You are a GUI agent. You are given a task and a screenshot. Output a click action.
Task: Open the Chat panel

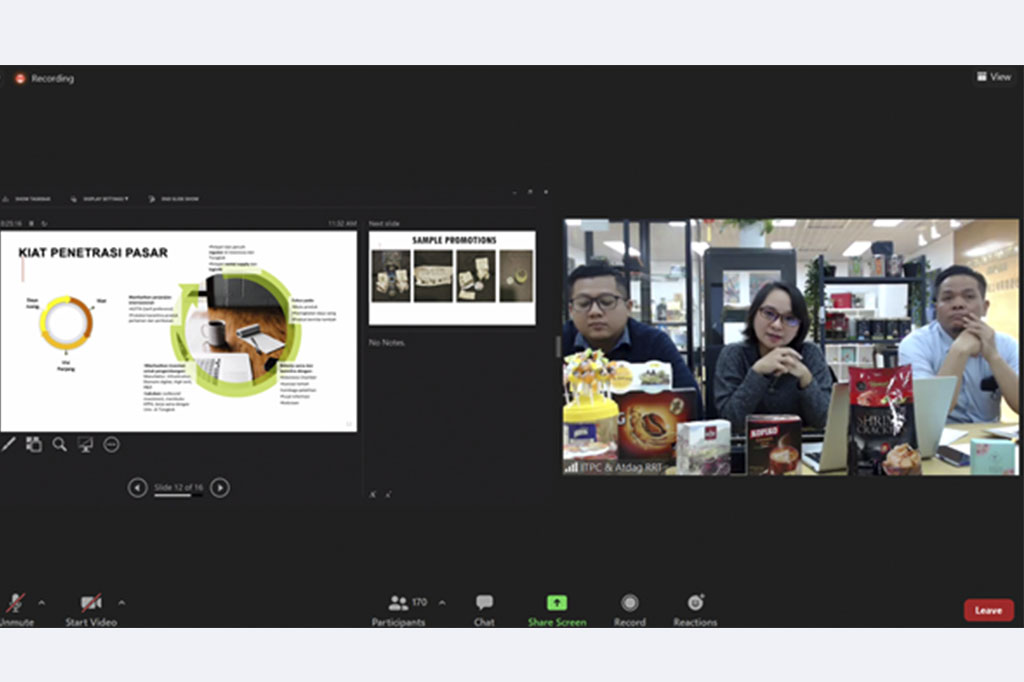(x=484, y=603)
